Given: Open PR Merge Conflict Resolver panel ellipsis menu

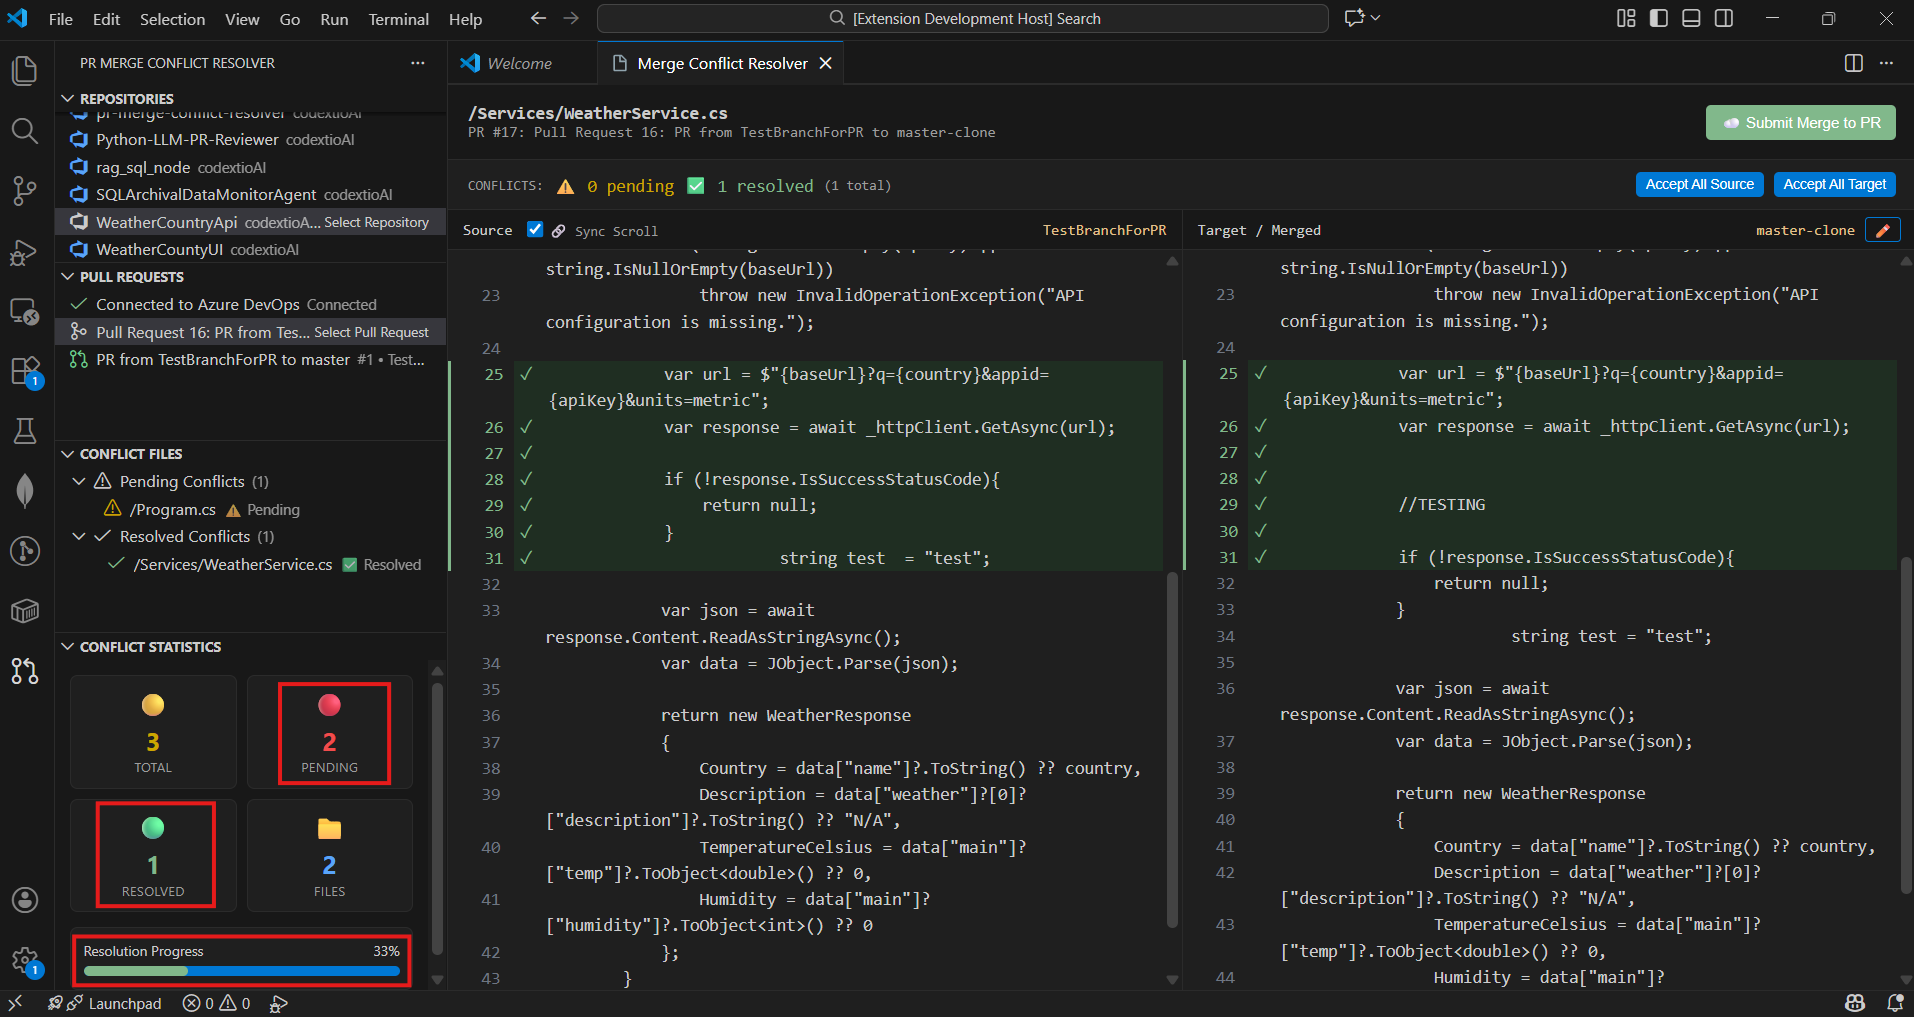Looking at the screenshot, I should 417,63.
